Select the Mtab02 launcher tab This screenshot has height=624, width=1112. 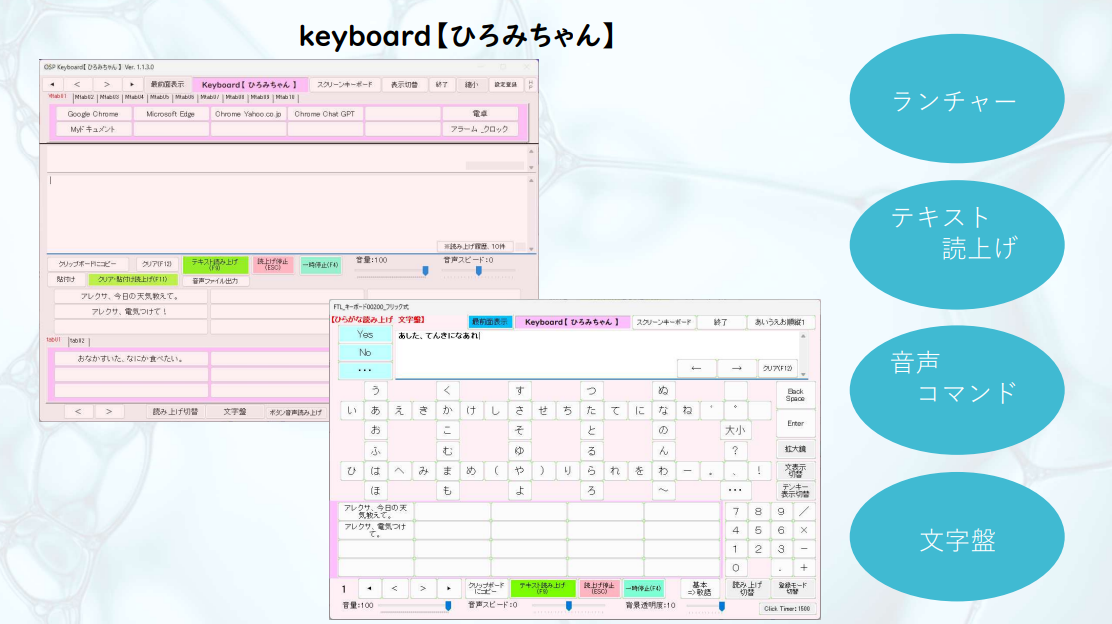(84, 97)
